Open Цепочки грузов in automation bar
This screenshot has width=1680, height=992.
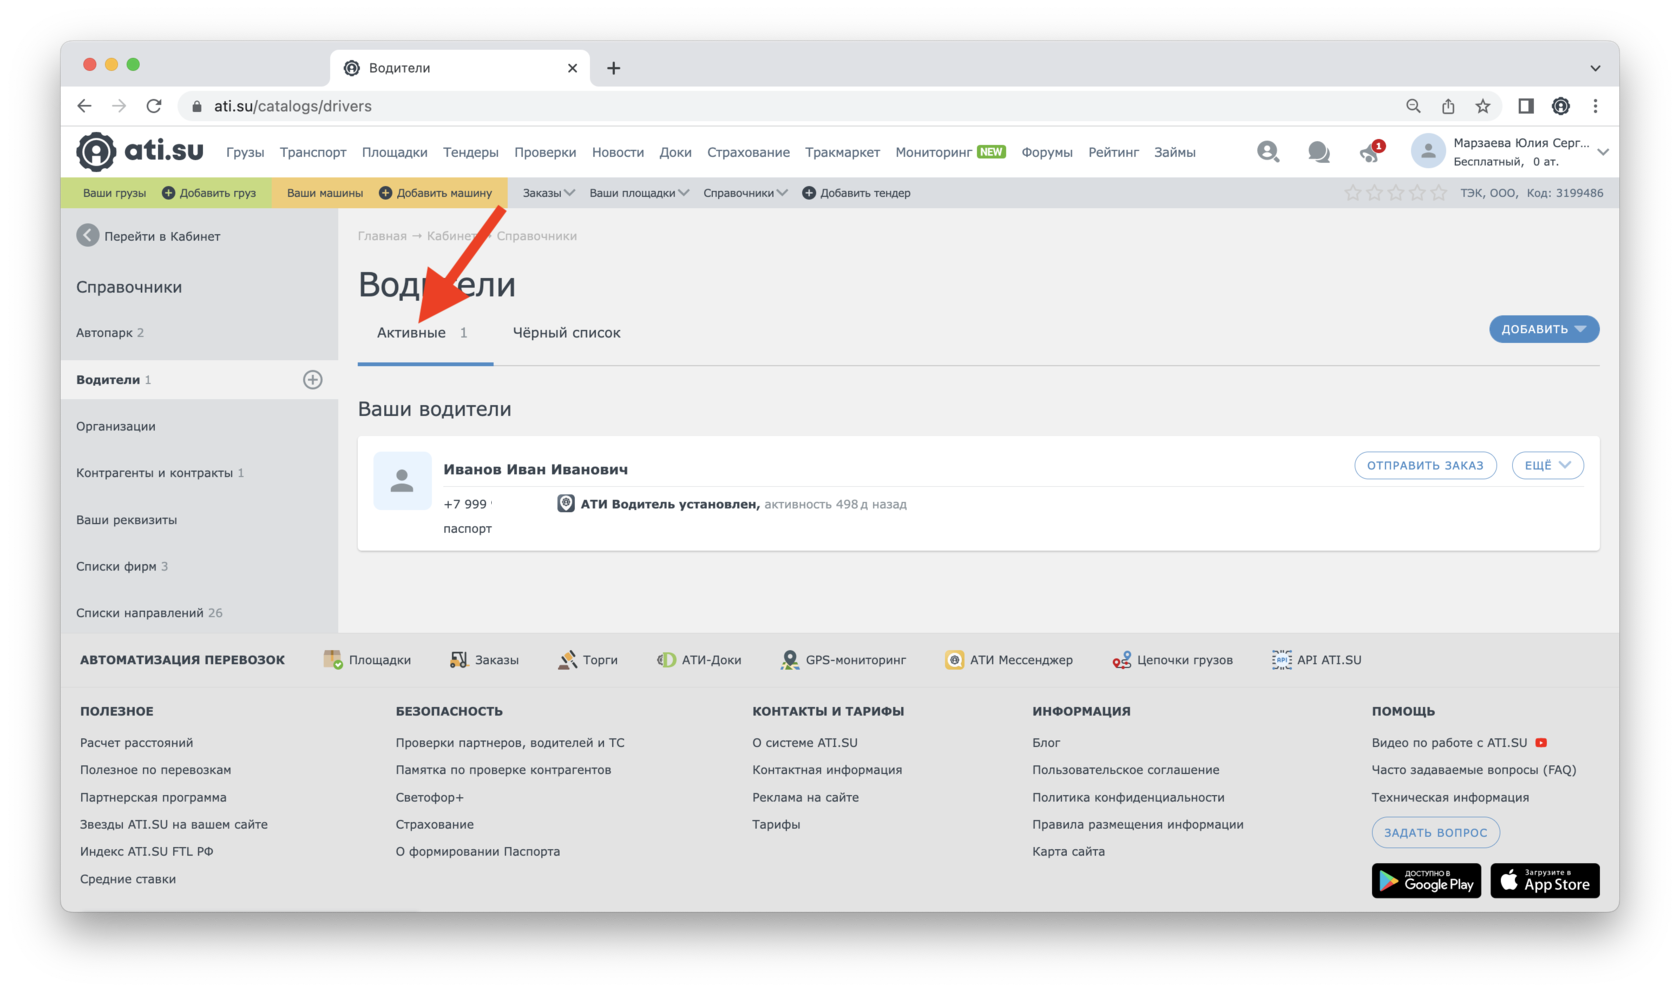pos(1172,660)
